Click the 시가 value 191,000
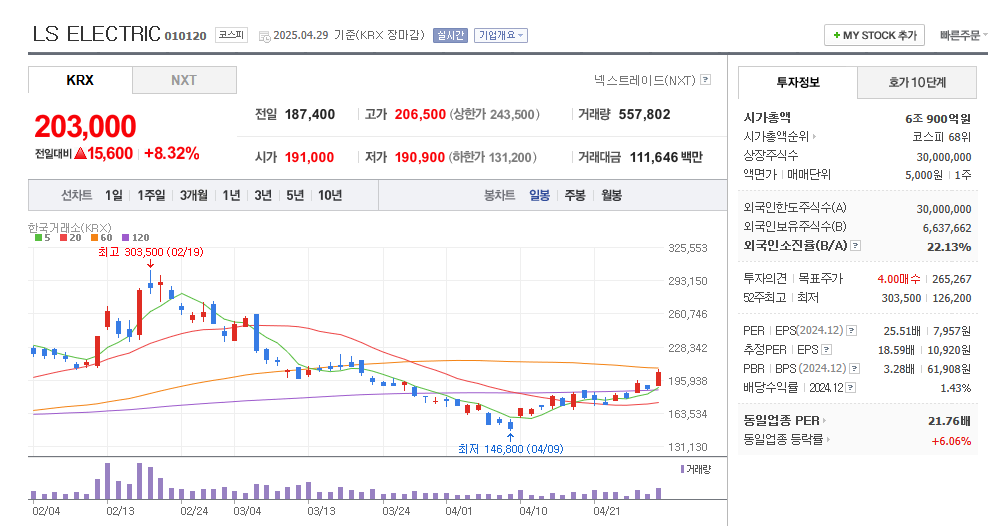This screenshot has height=526, width=999. tap(309, 157)
